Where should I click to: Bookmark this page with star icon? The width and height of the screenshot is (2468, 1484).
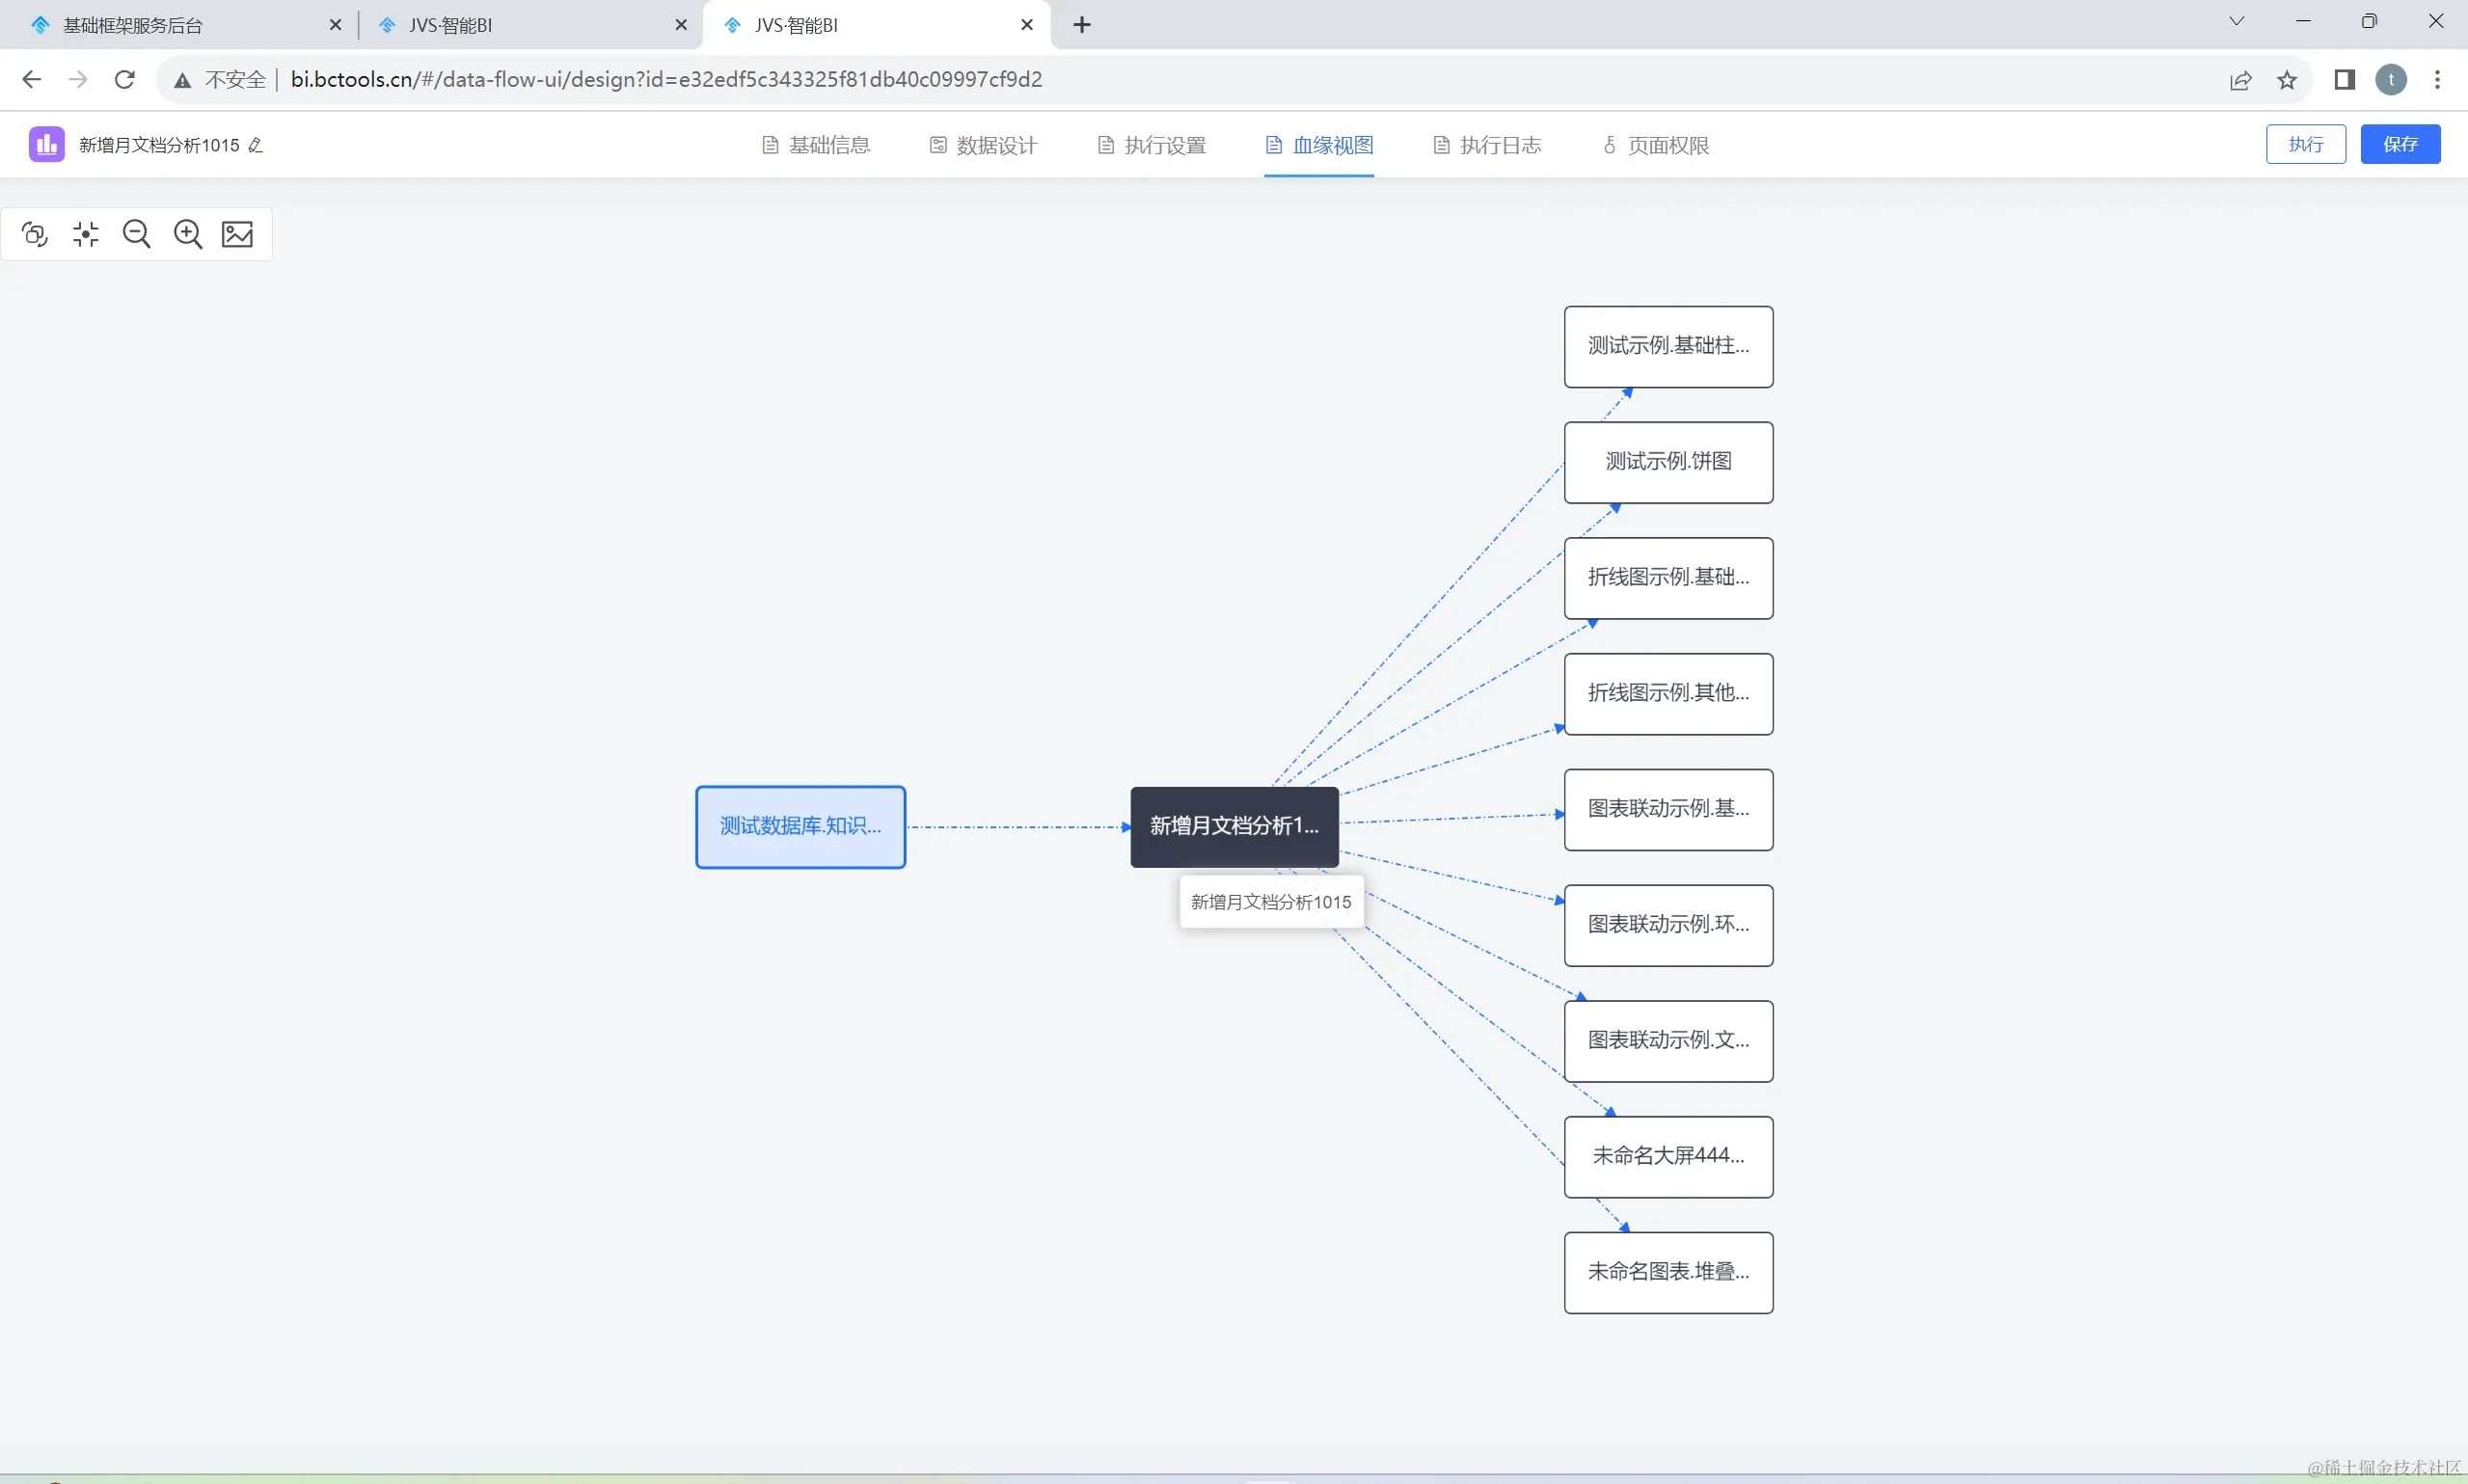coord(2286,80)
